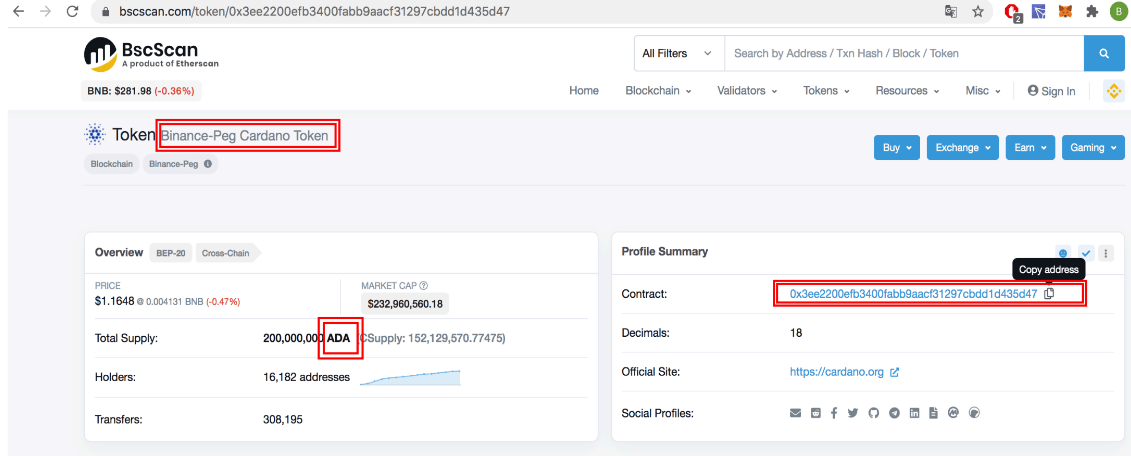Click the blue checkmark verified icon
Viewport: 1131px width, 456px height.
coord(1086,253)
